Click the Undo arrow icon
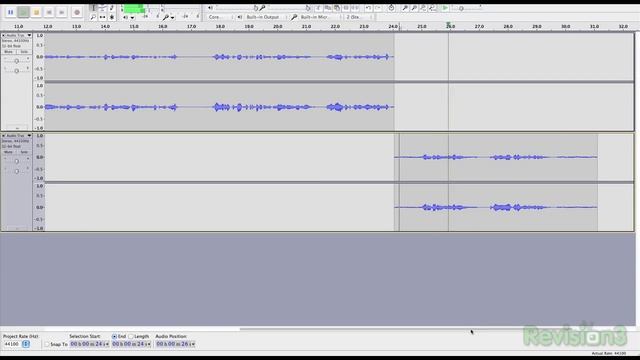 [368, 8]
